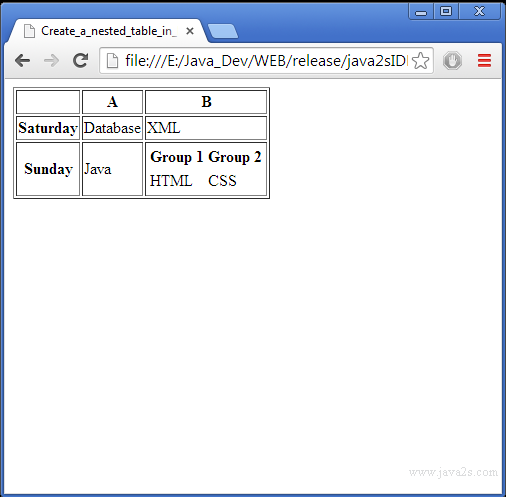Minimize the browser window

coord(421,12)
